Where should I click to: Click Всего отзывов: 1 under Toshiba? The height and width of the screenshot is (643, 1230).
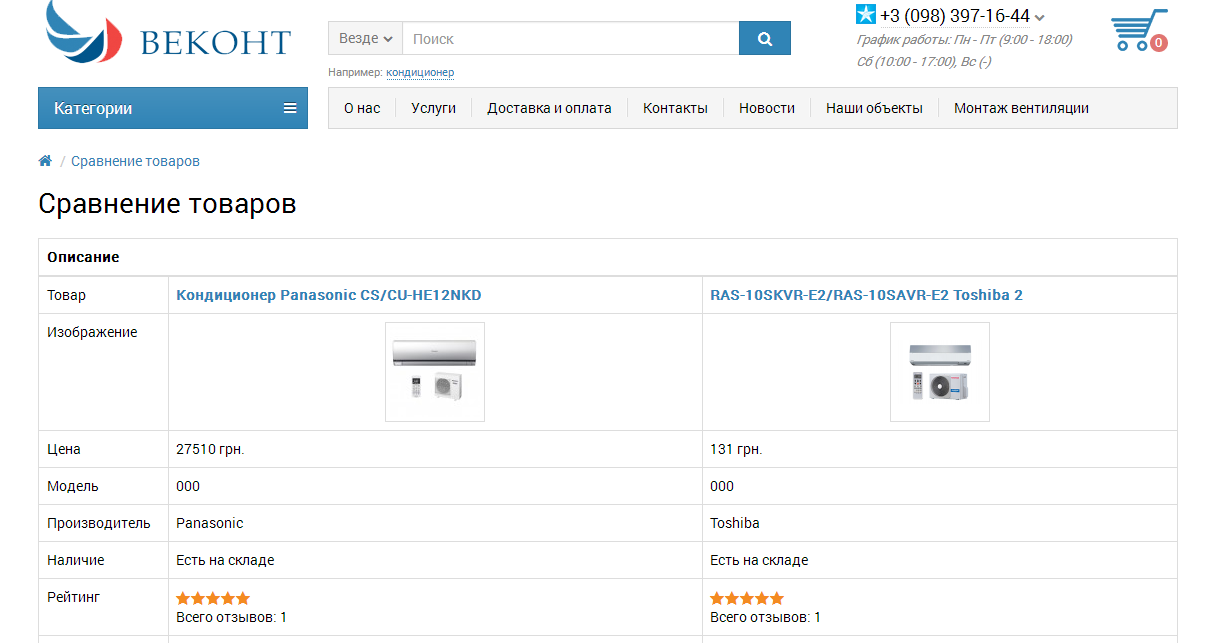pyautogui.click(x=765, y=617)
